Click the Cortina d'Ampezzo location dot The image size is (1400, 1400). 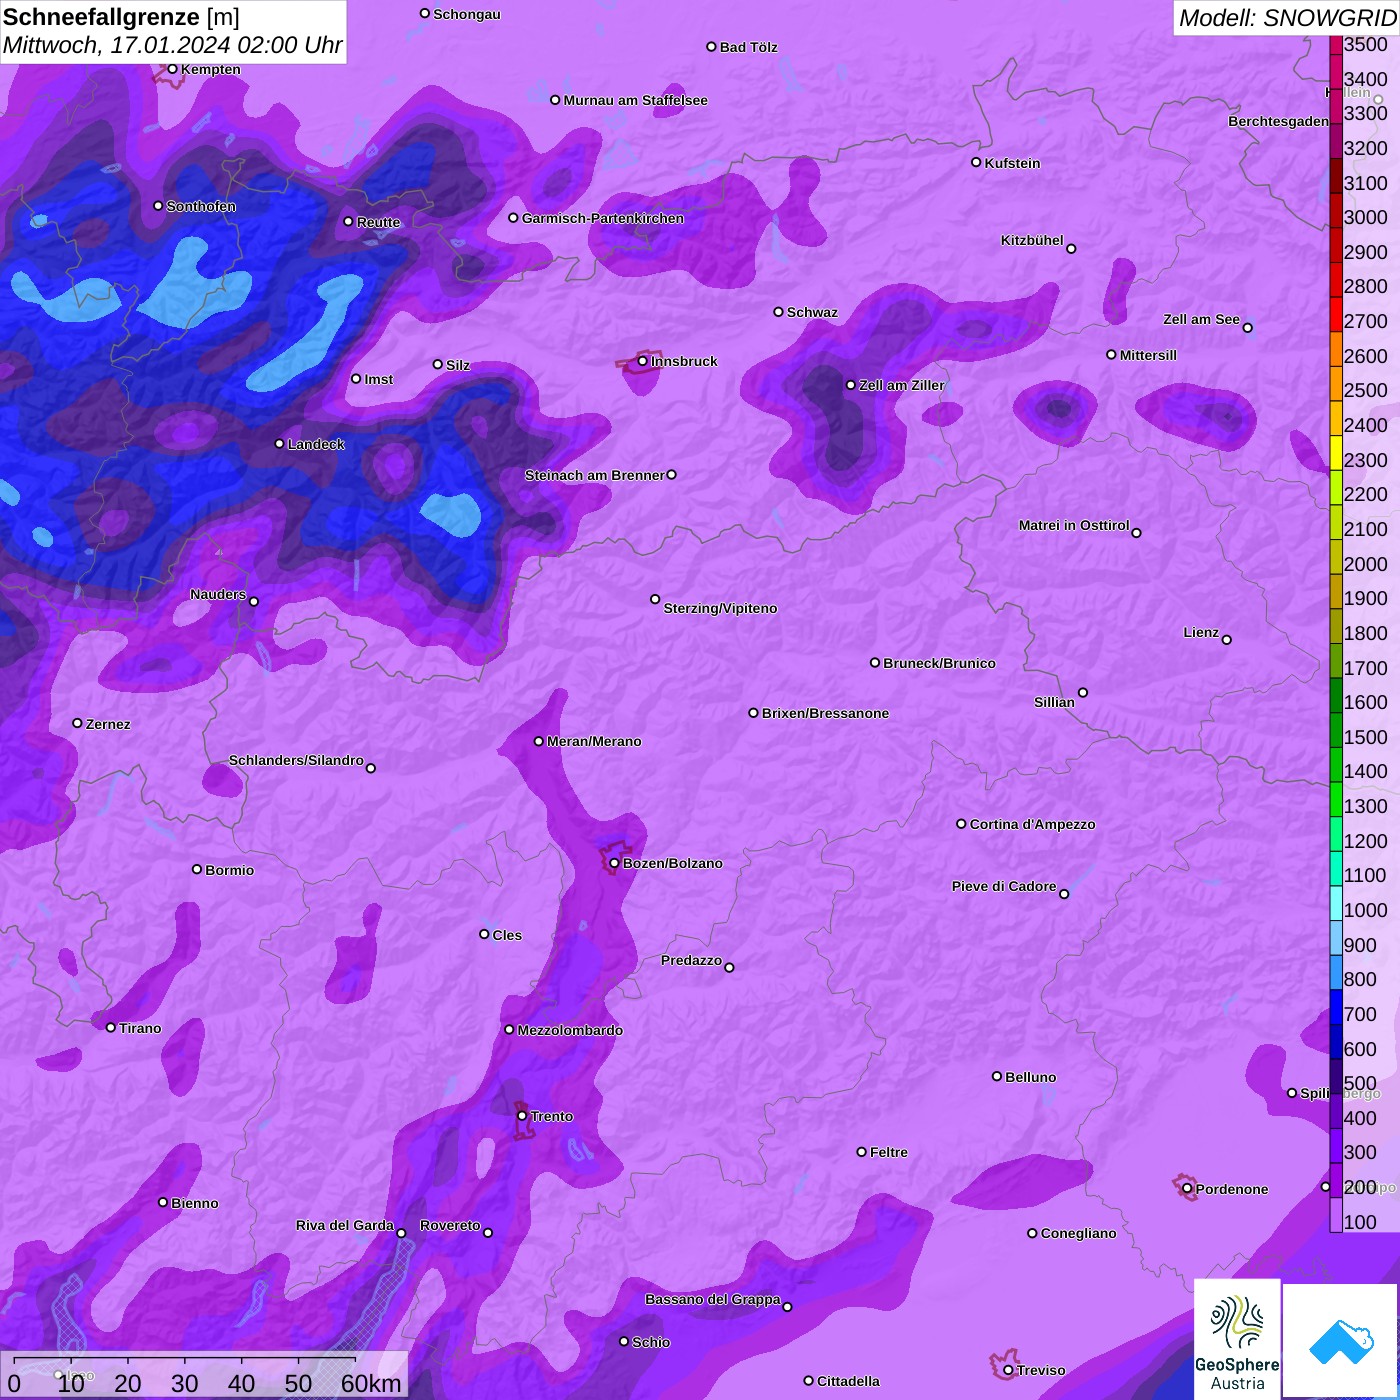tap(961, 824)
